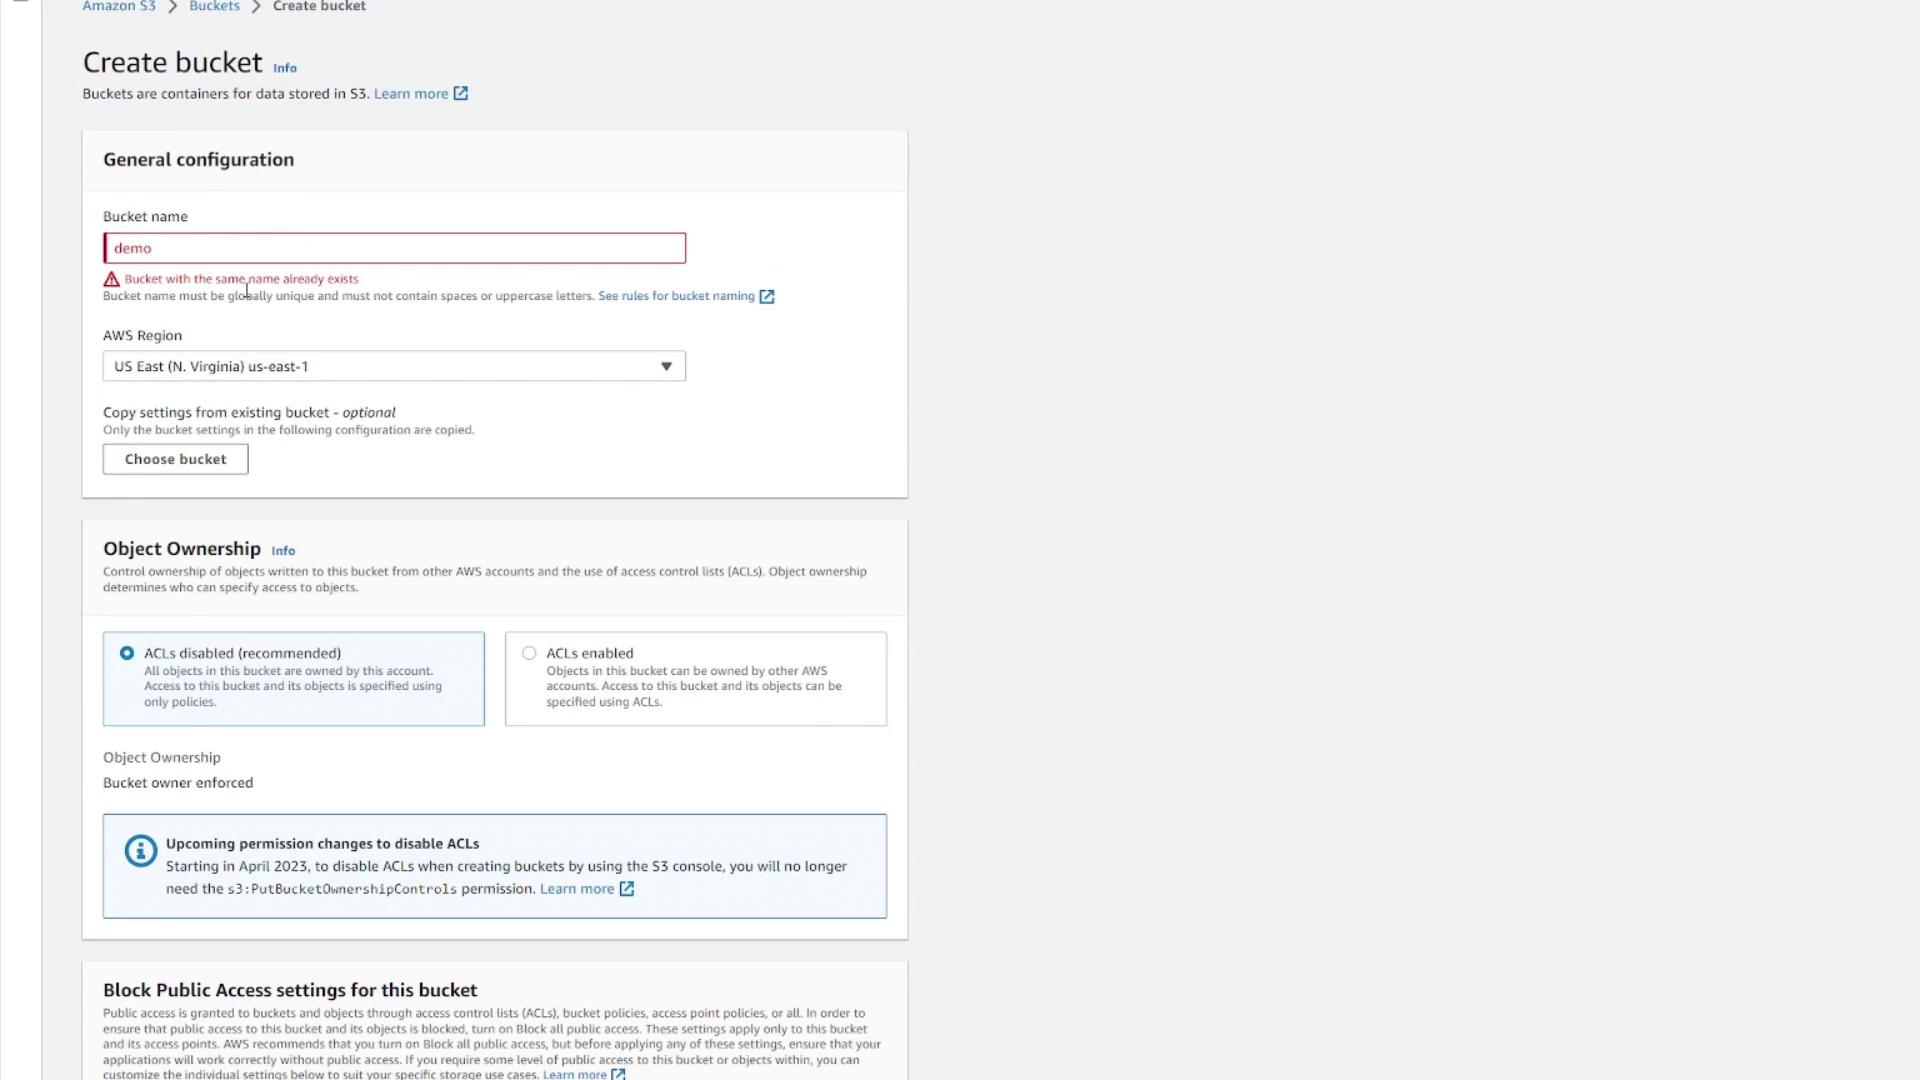Open Learn more in upcoming permission notice
1920x1080 pixels.
(576, 889)
